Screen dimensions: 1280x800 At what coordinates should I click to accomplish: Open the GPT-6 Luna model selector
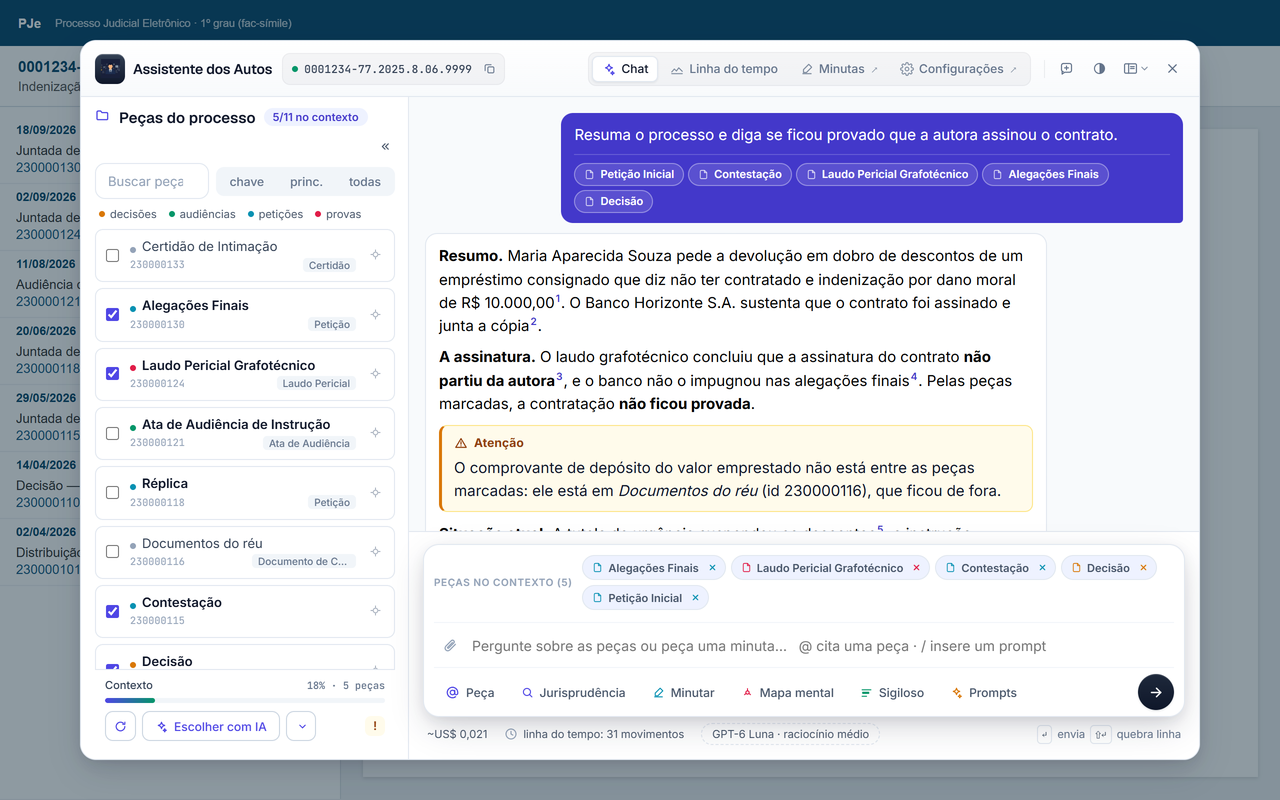tap(790, 734)
